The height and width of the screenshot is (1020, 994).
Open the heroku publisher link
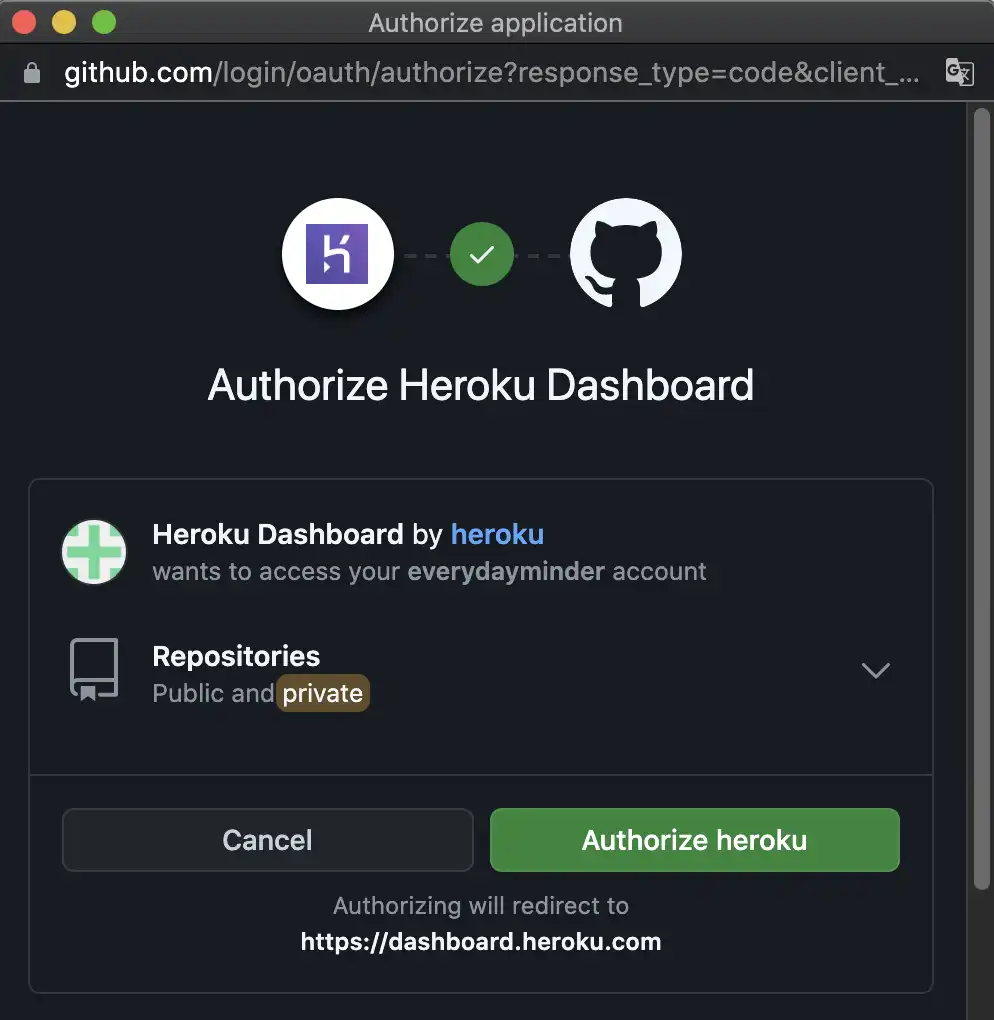pos(497,534)
